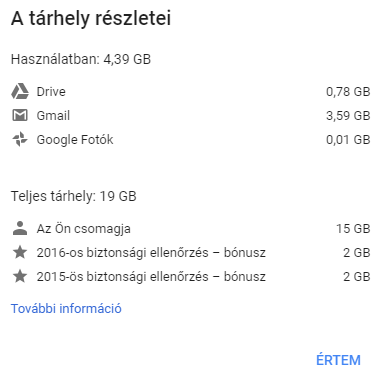Click the Google Fotók pinwheel icon
This screenshot has height=378, width=381.
coord(20,139)
